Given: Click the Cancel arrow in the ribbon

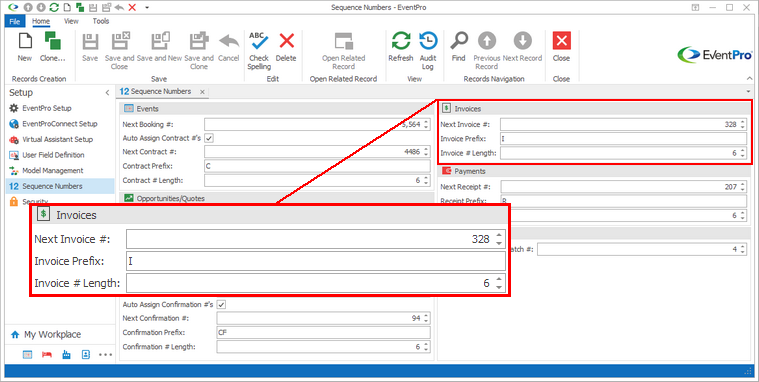Looking at the screenshot, I should click(228, 46).
